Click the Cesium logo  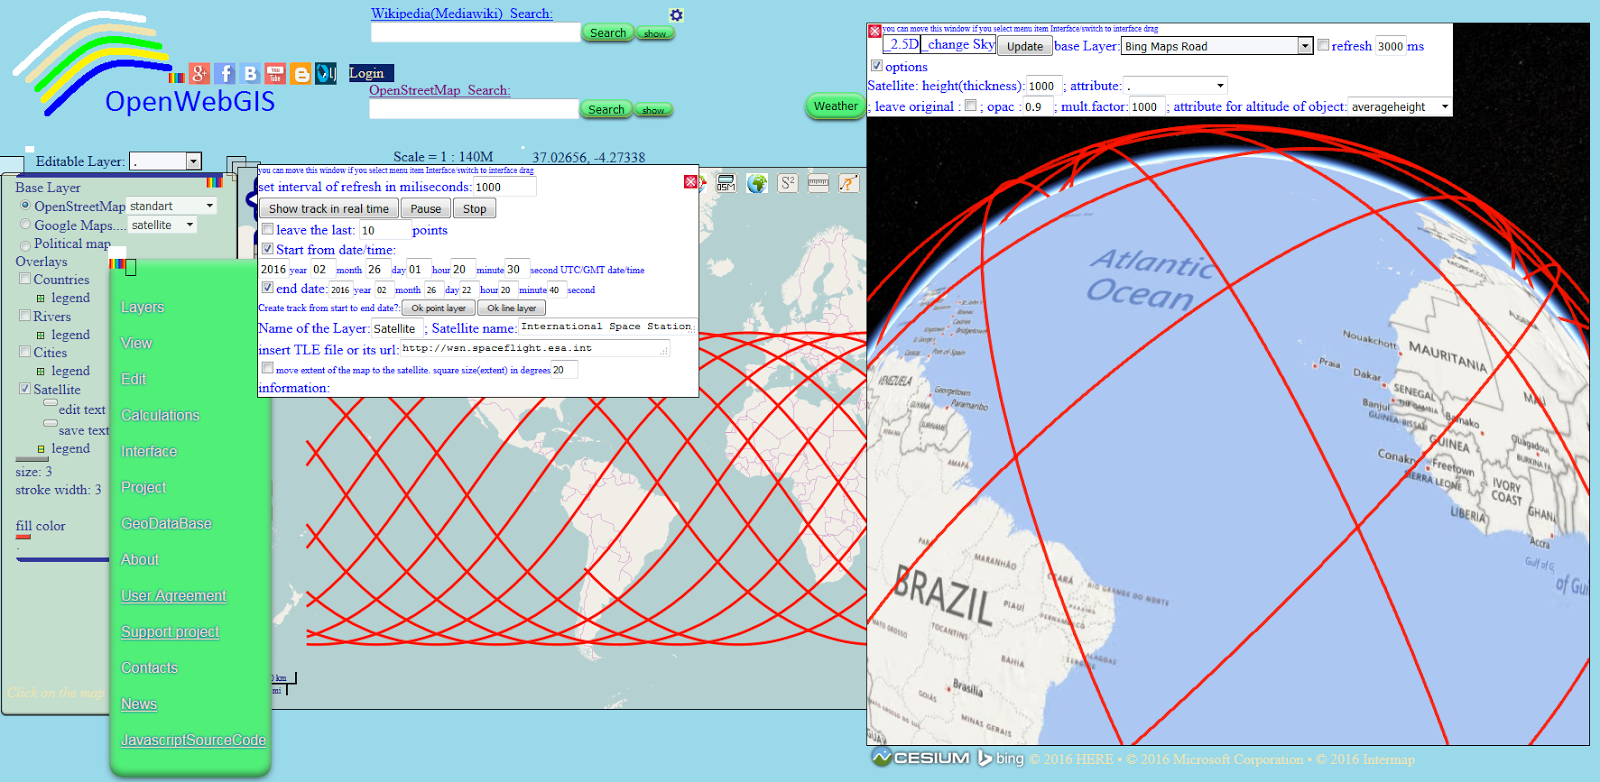(x=921, y=758)
